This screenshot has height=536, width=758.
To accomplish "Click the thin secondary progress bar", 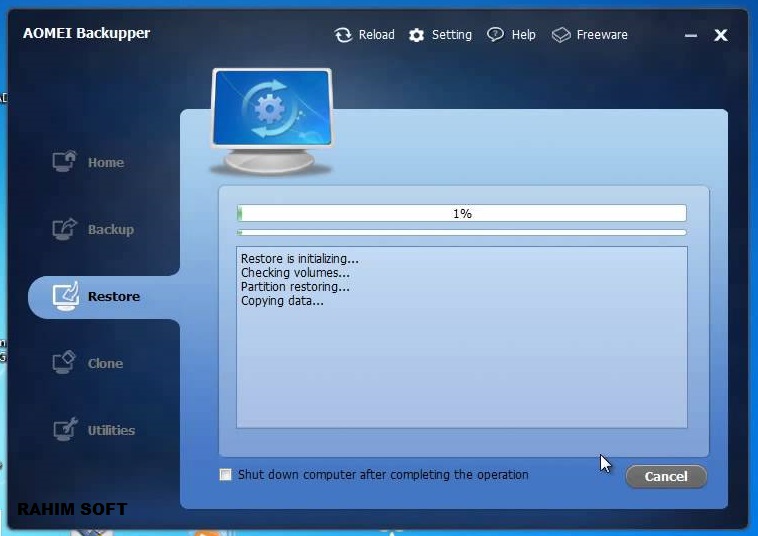I will [x=462, y=232].
